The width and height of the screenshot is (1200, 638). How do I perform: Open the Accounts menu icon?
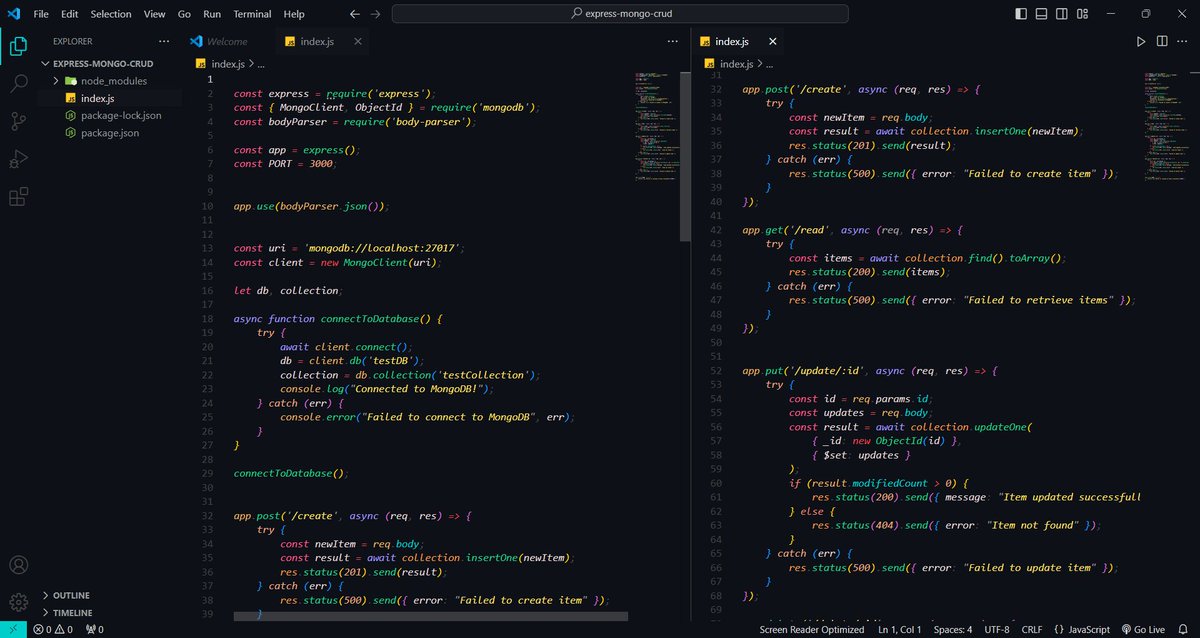click(18, 566)
